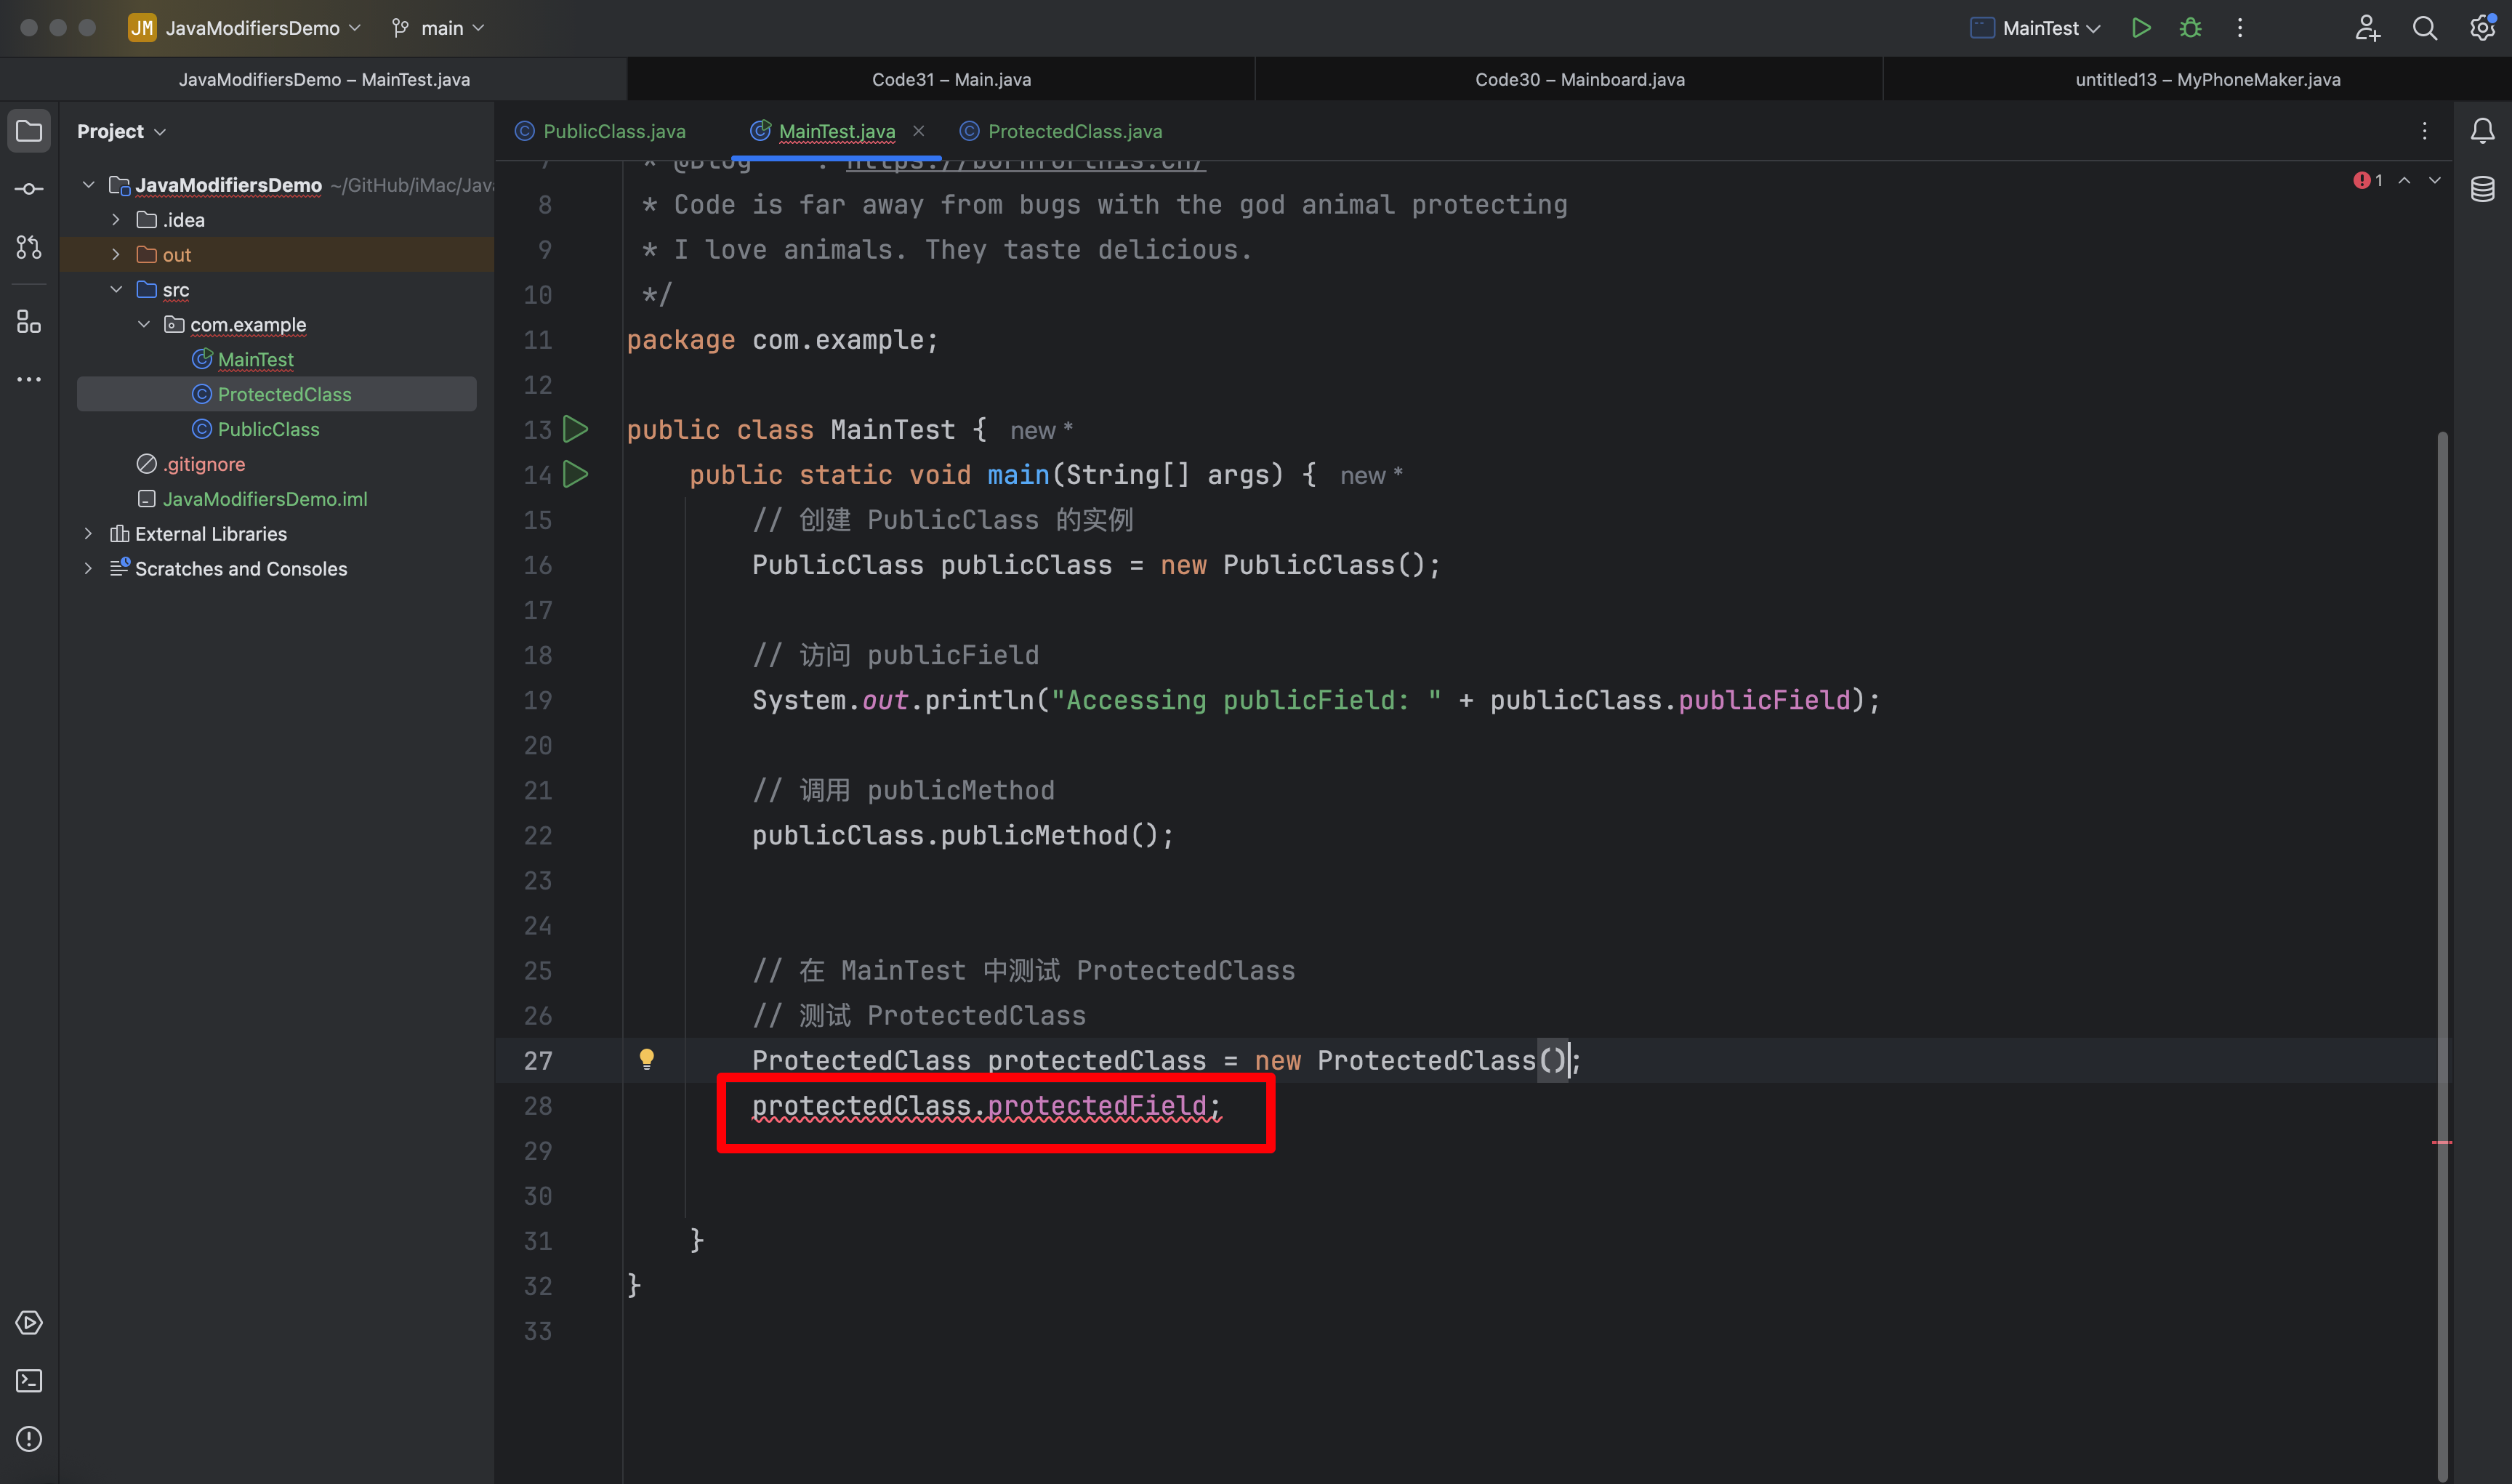
Task: Switch to Code31 – Main.java window tab
Action: point(951,79)
